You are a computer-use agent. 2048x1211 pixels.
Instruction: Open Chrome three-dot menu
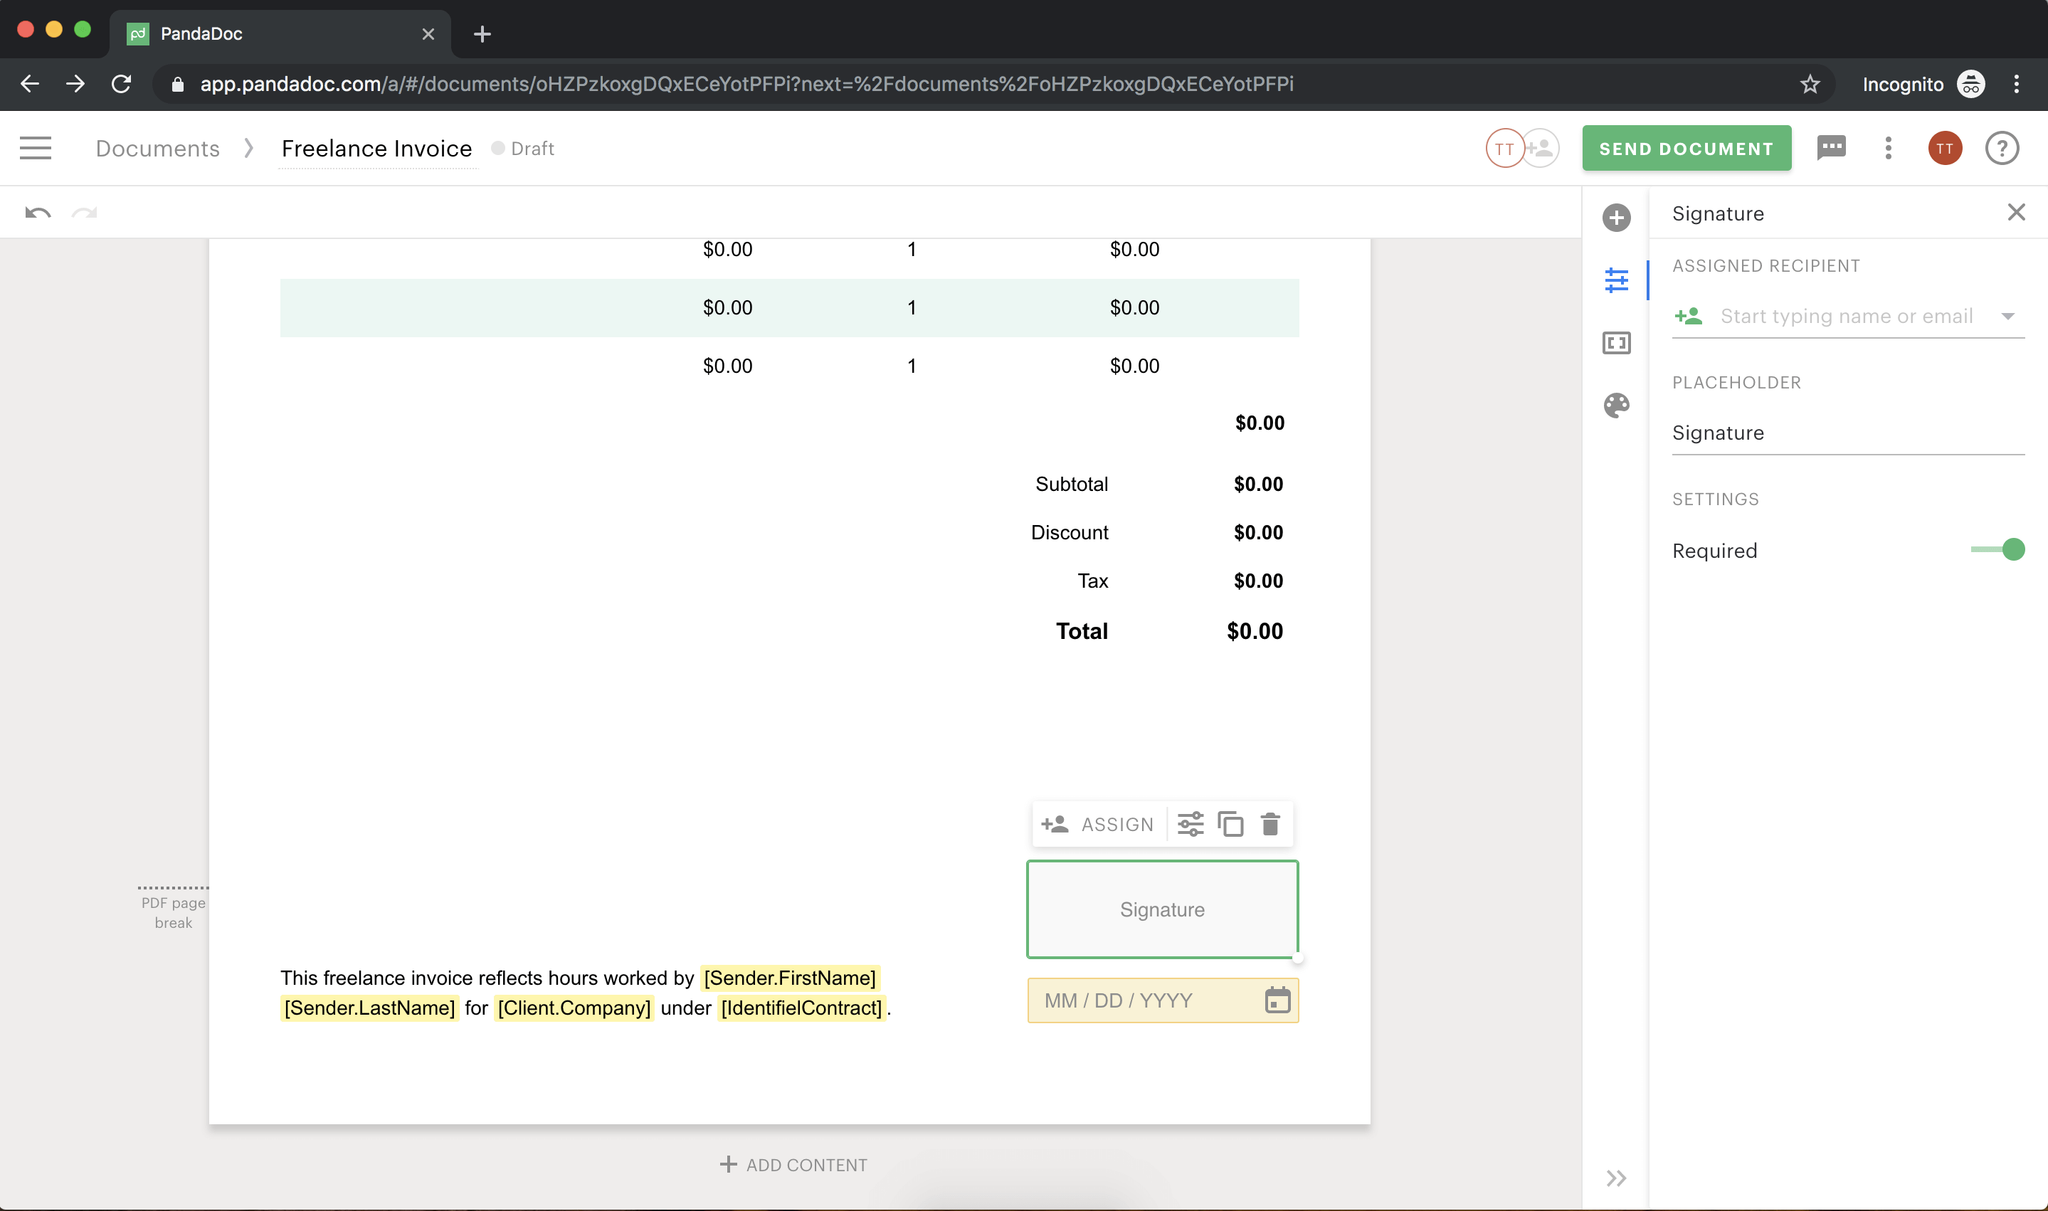click(2016, 84)
